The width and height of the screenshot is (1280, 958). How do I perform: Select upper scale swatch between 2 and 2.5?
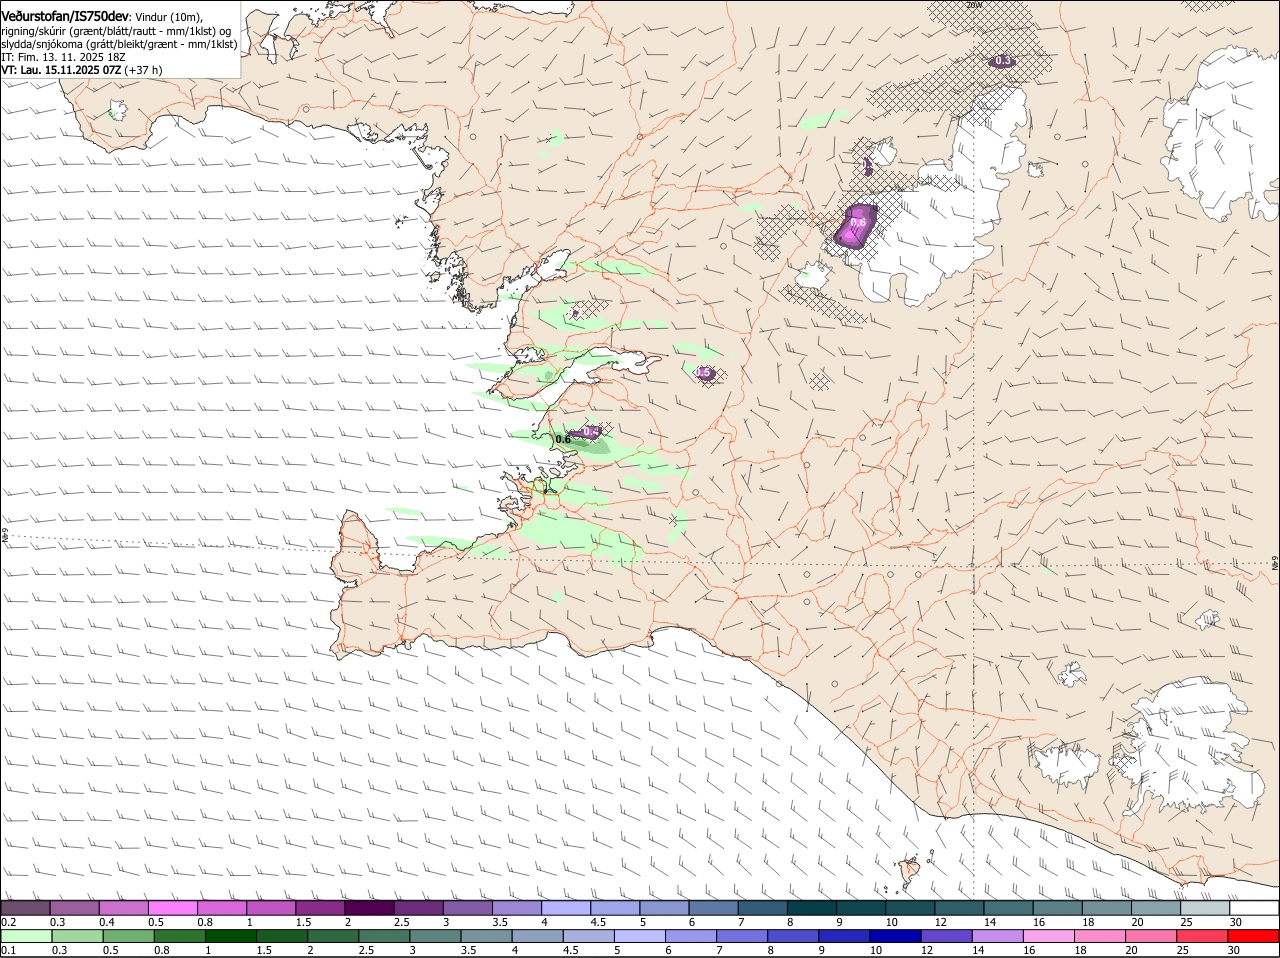coord(370,908)
